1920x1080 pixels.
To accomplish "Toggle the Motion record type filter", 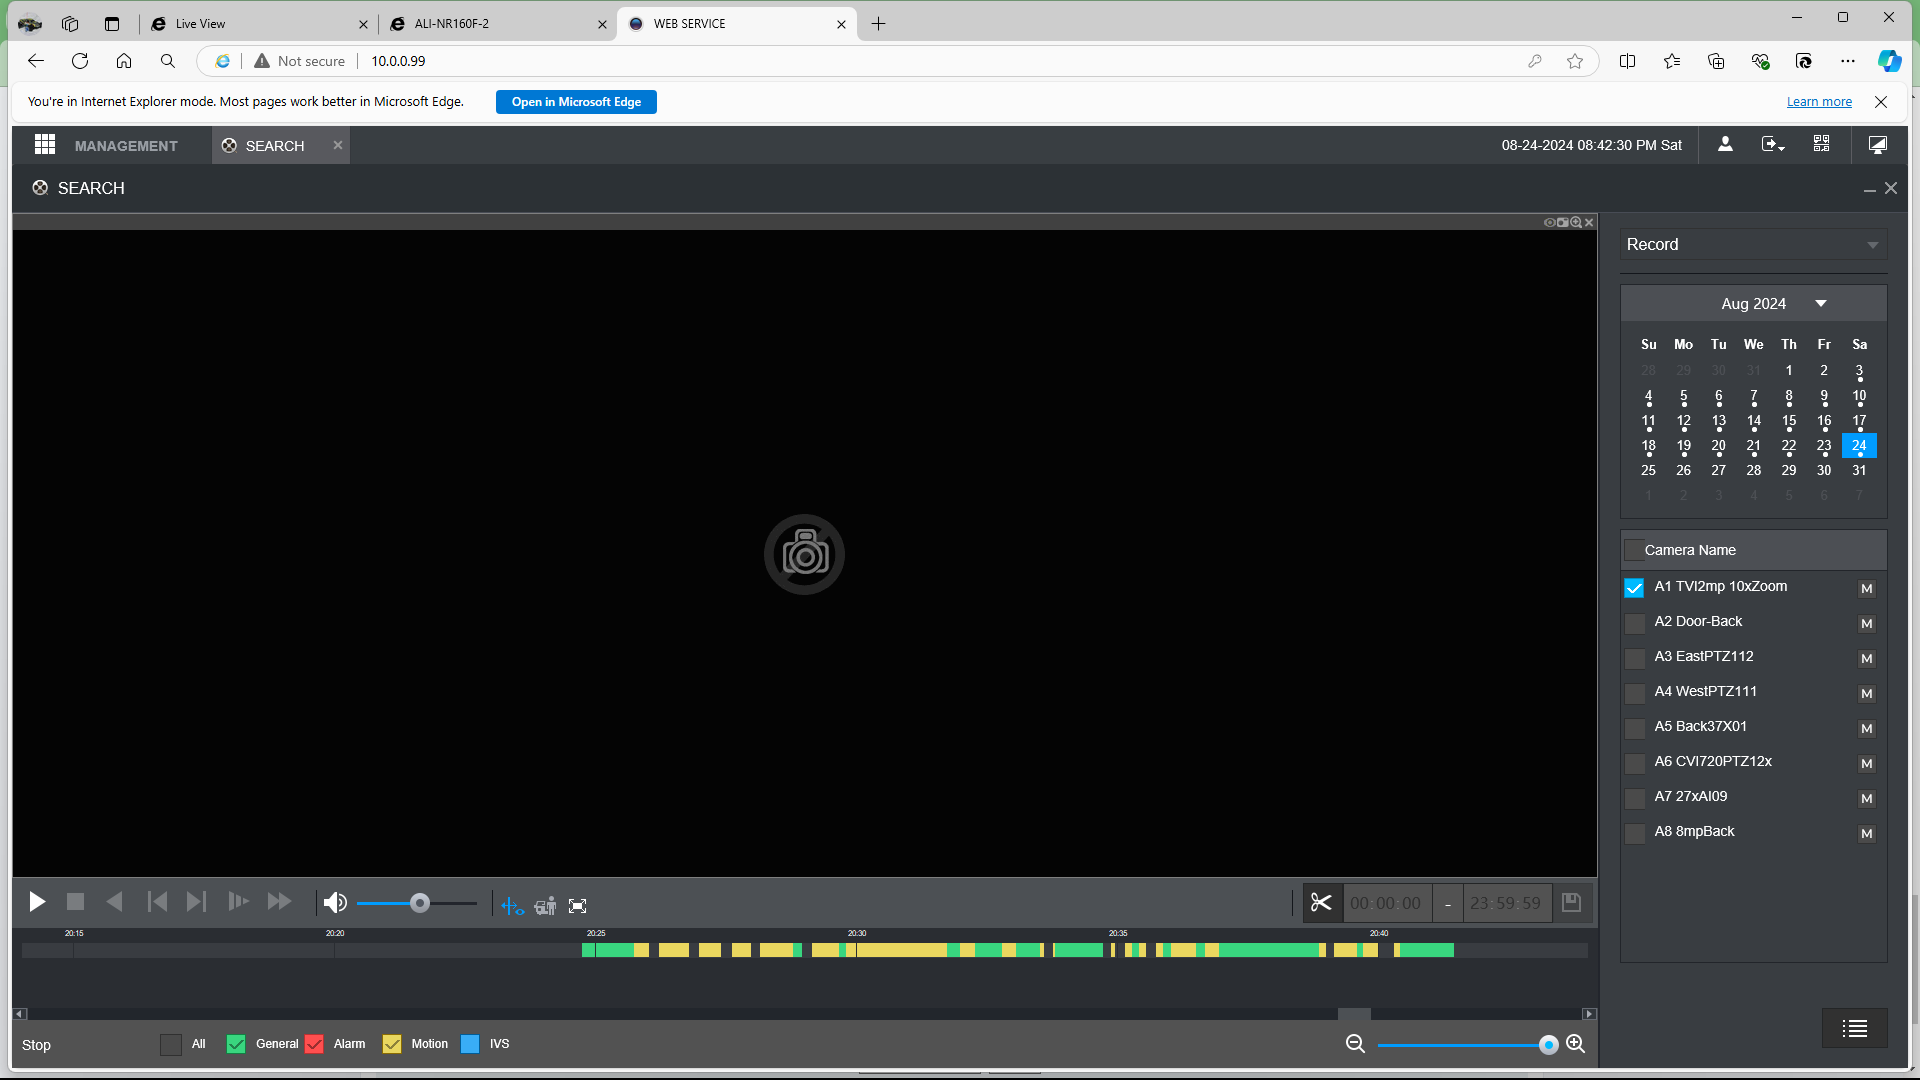I will tap(392, 1044).
